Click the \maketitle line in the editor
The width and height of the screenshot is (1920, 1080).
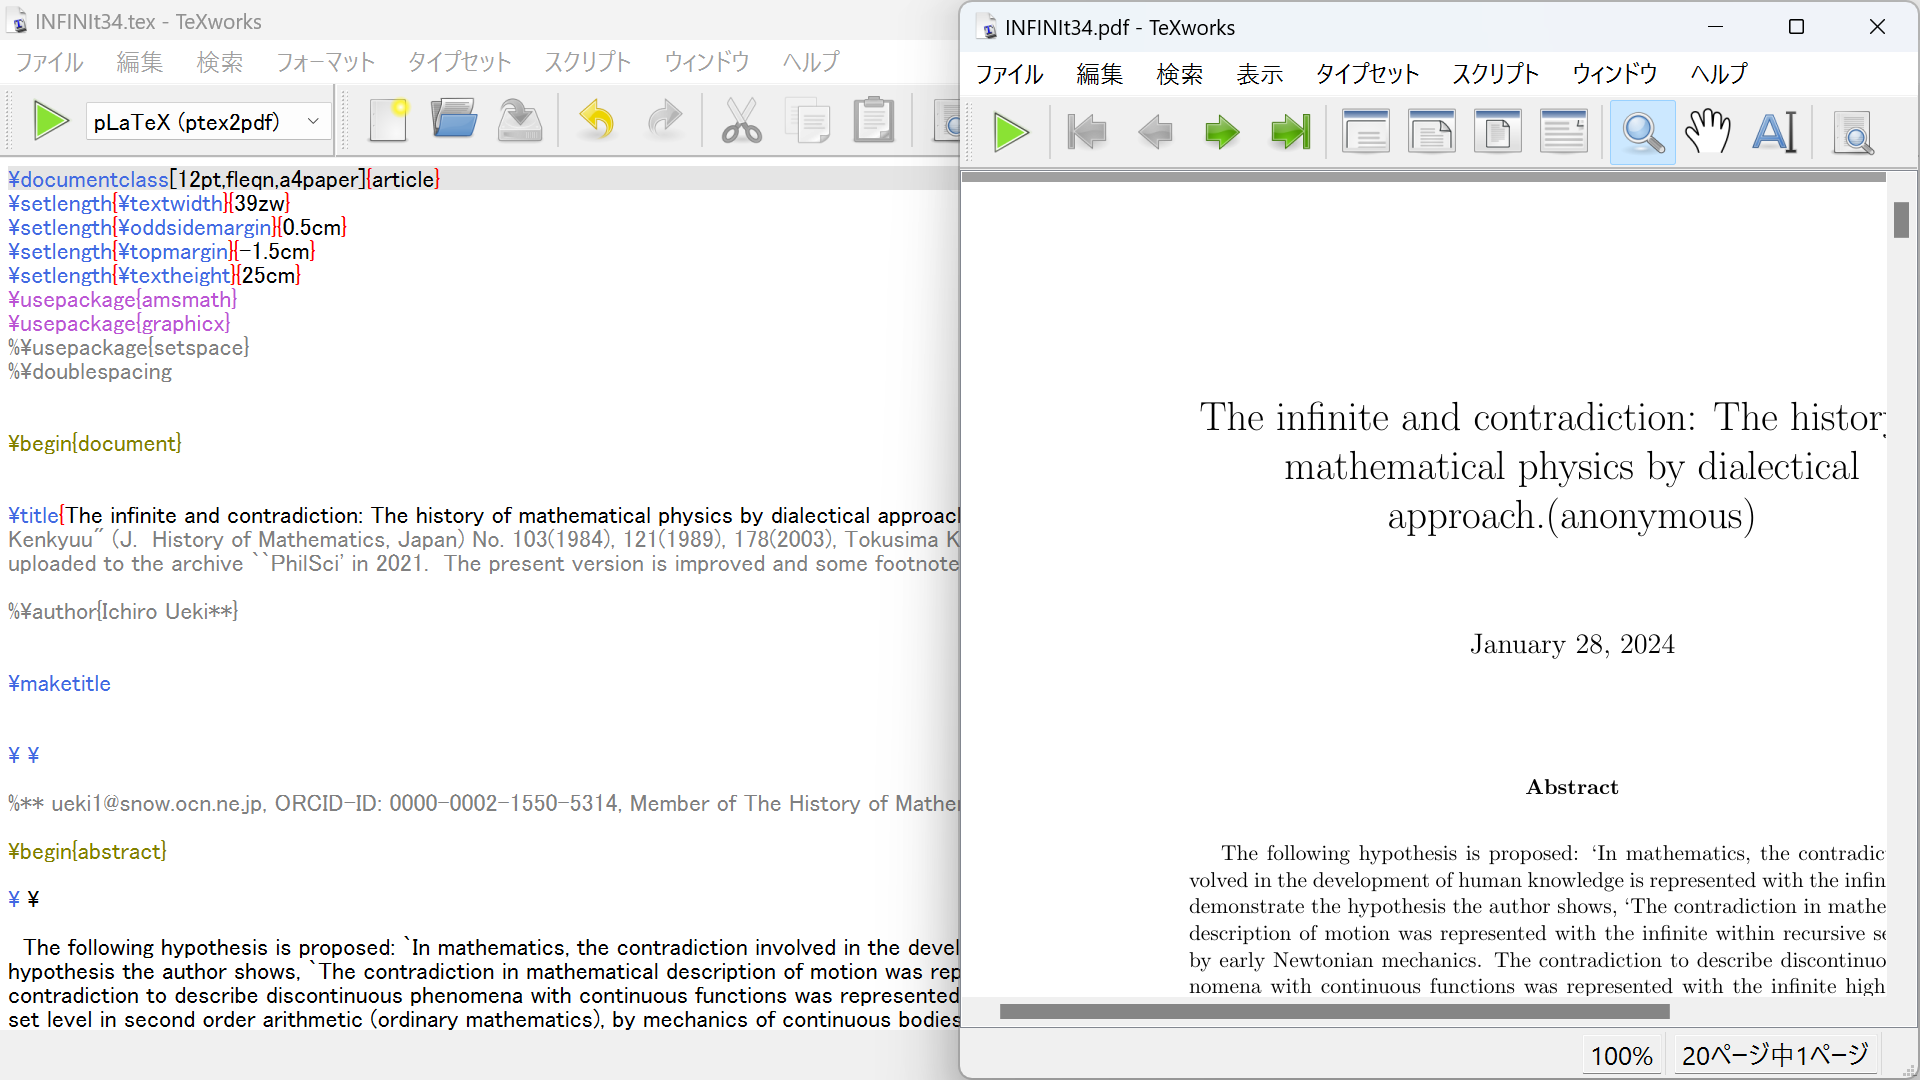click(x=59, y=684)
